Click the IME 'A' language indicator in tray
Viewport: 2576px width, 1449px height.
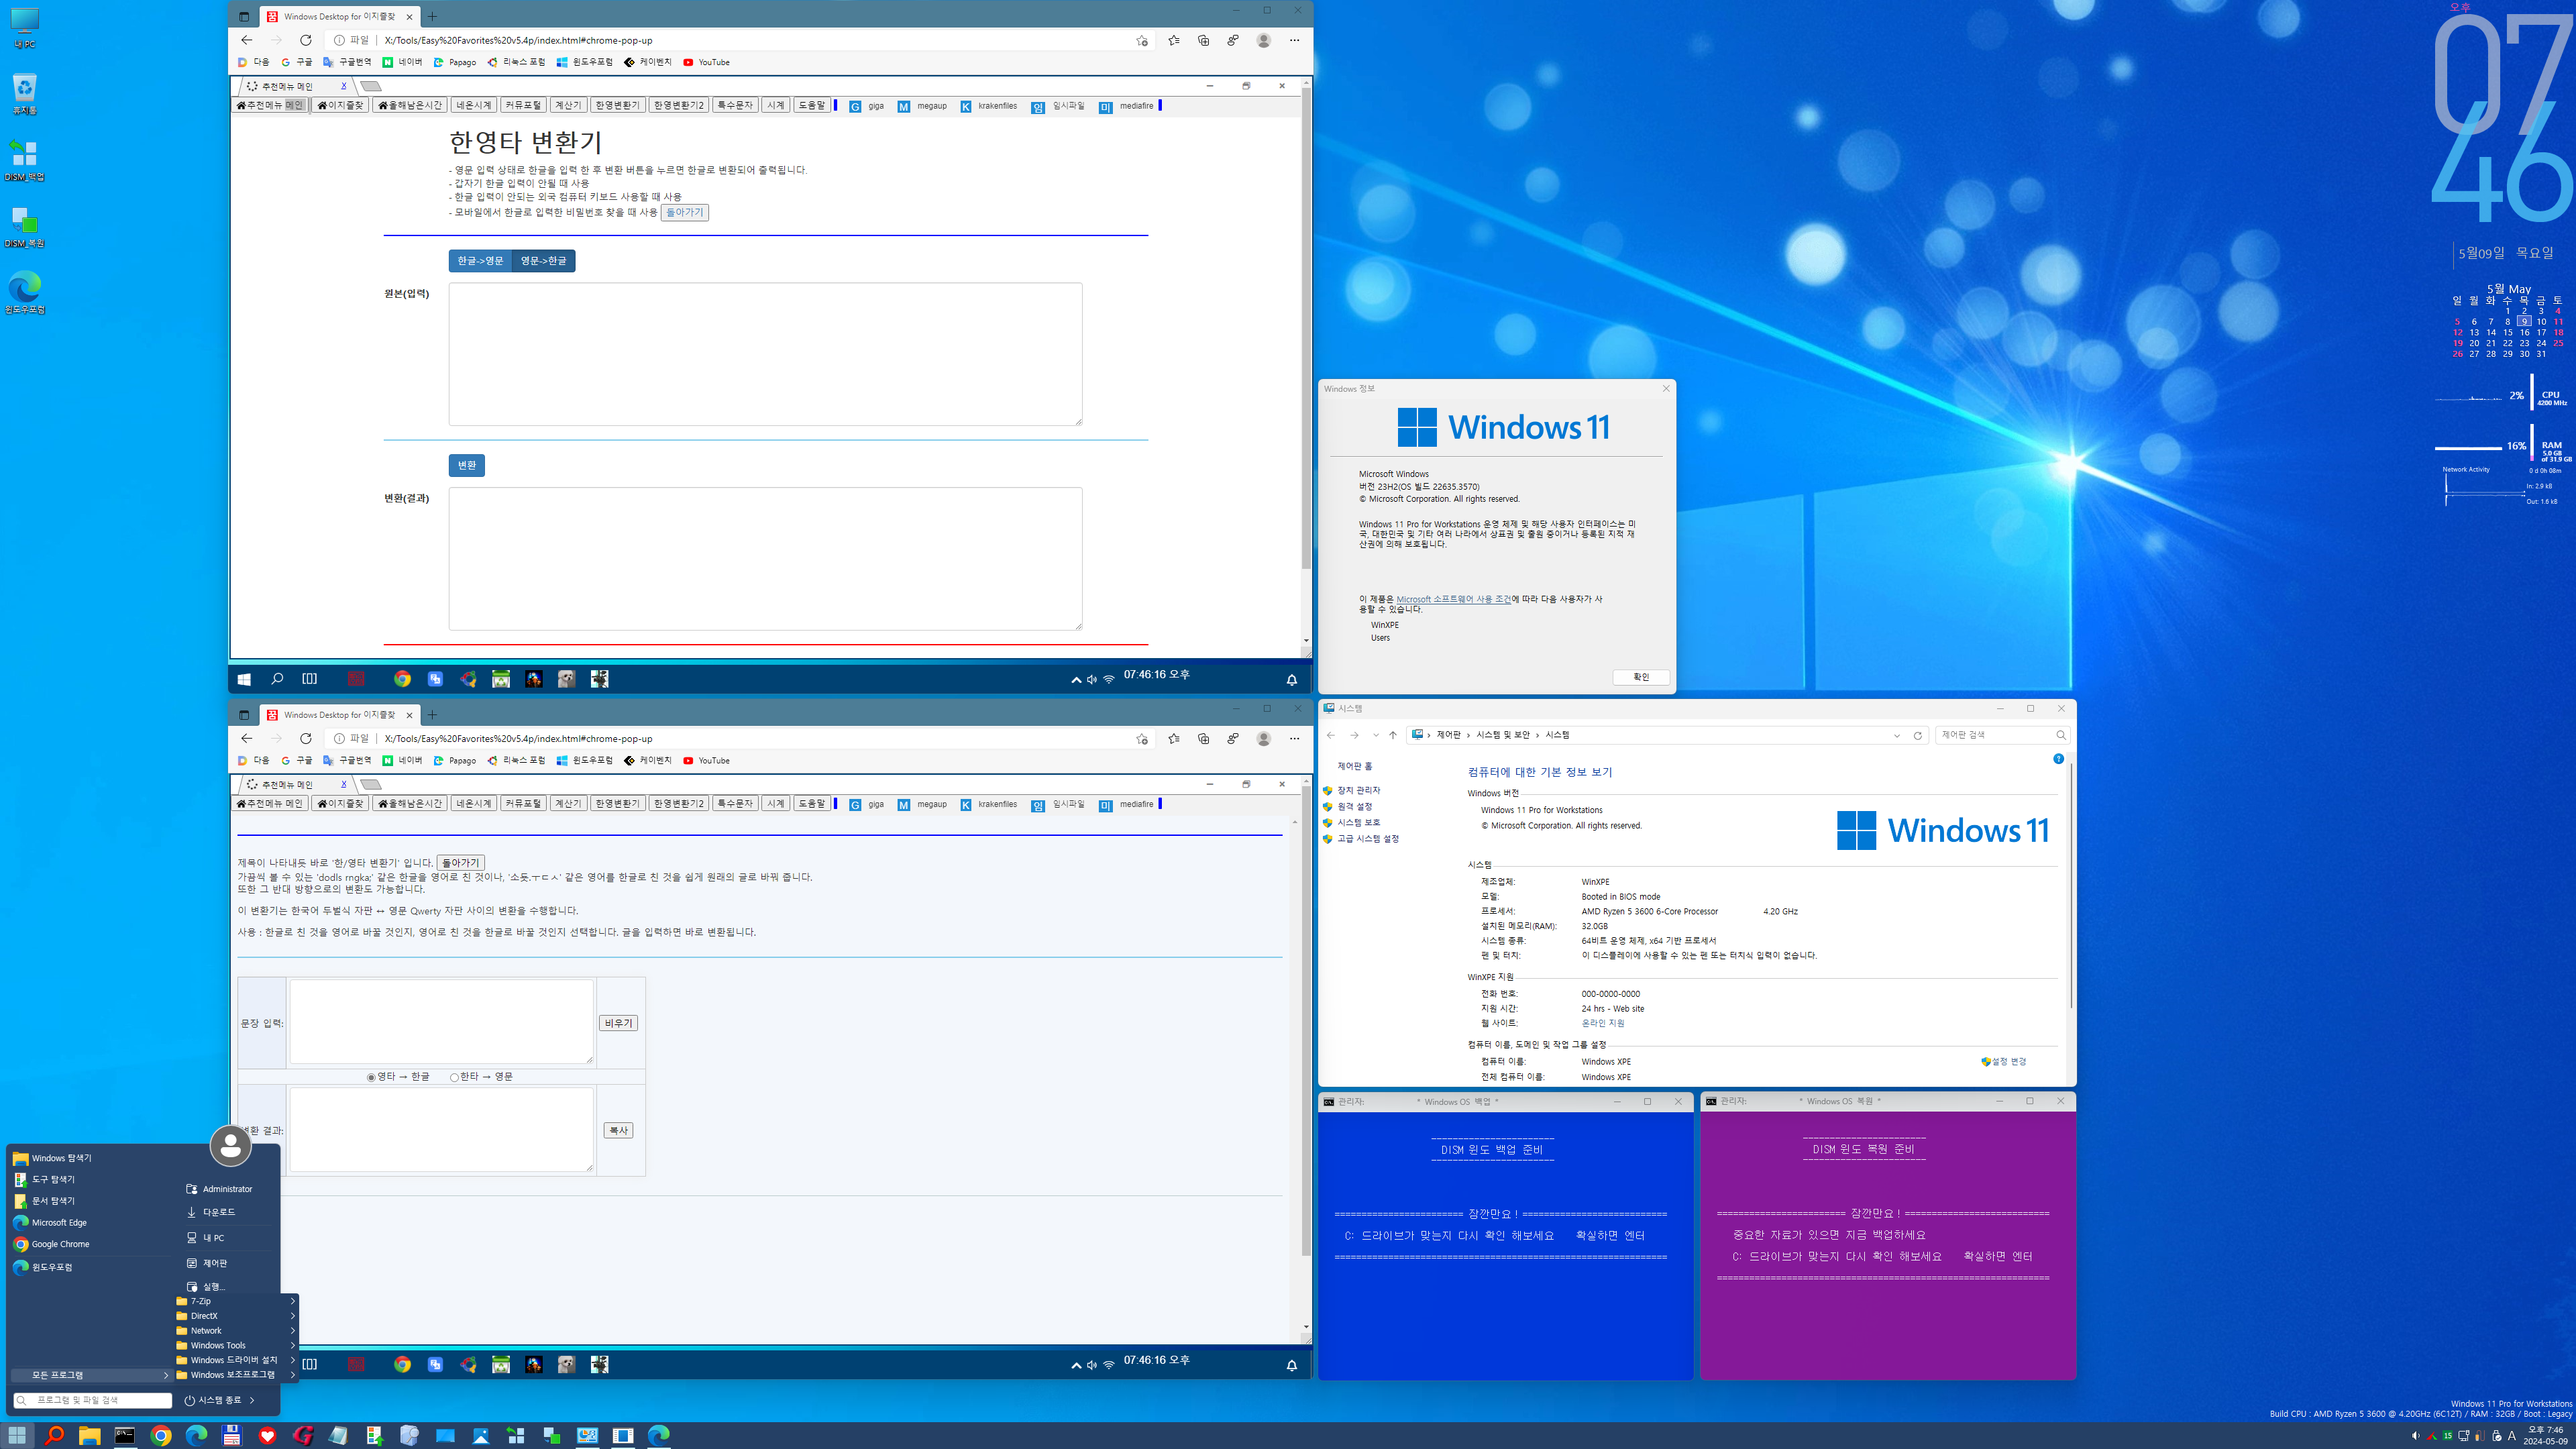coord(2512,1435)
